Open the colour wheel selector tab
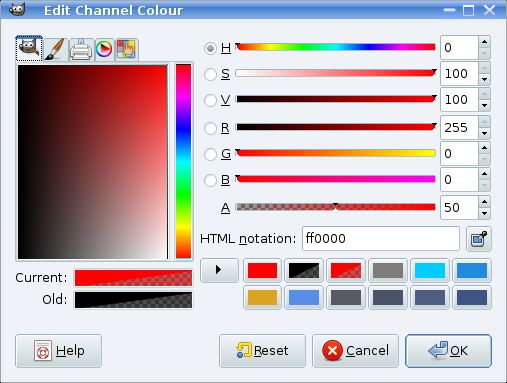This screenshot has height=383, width=507. pyautogui.click(x=104, y=49)
